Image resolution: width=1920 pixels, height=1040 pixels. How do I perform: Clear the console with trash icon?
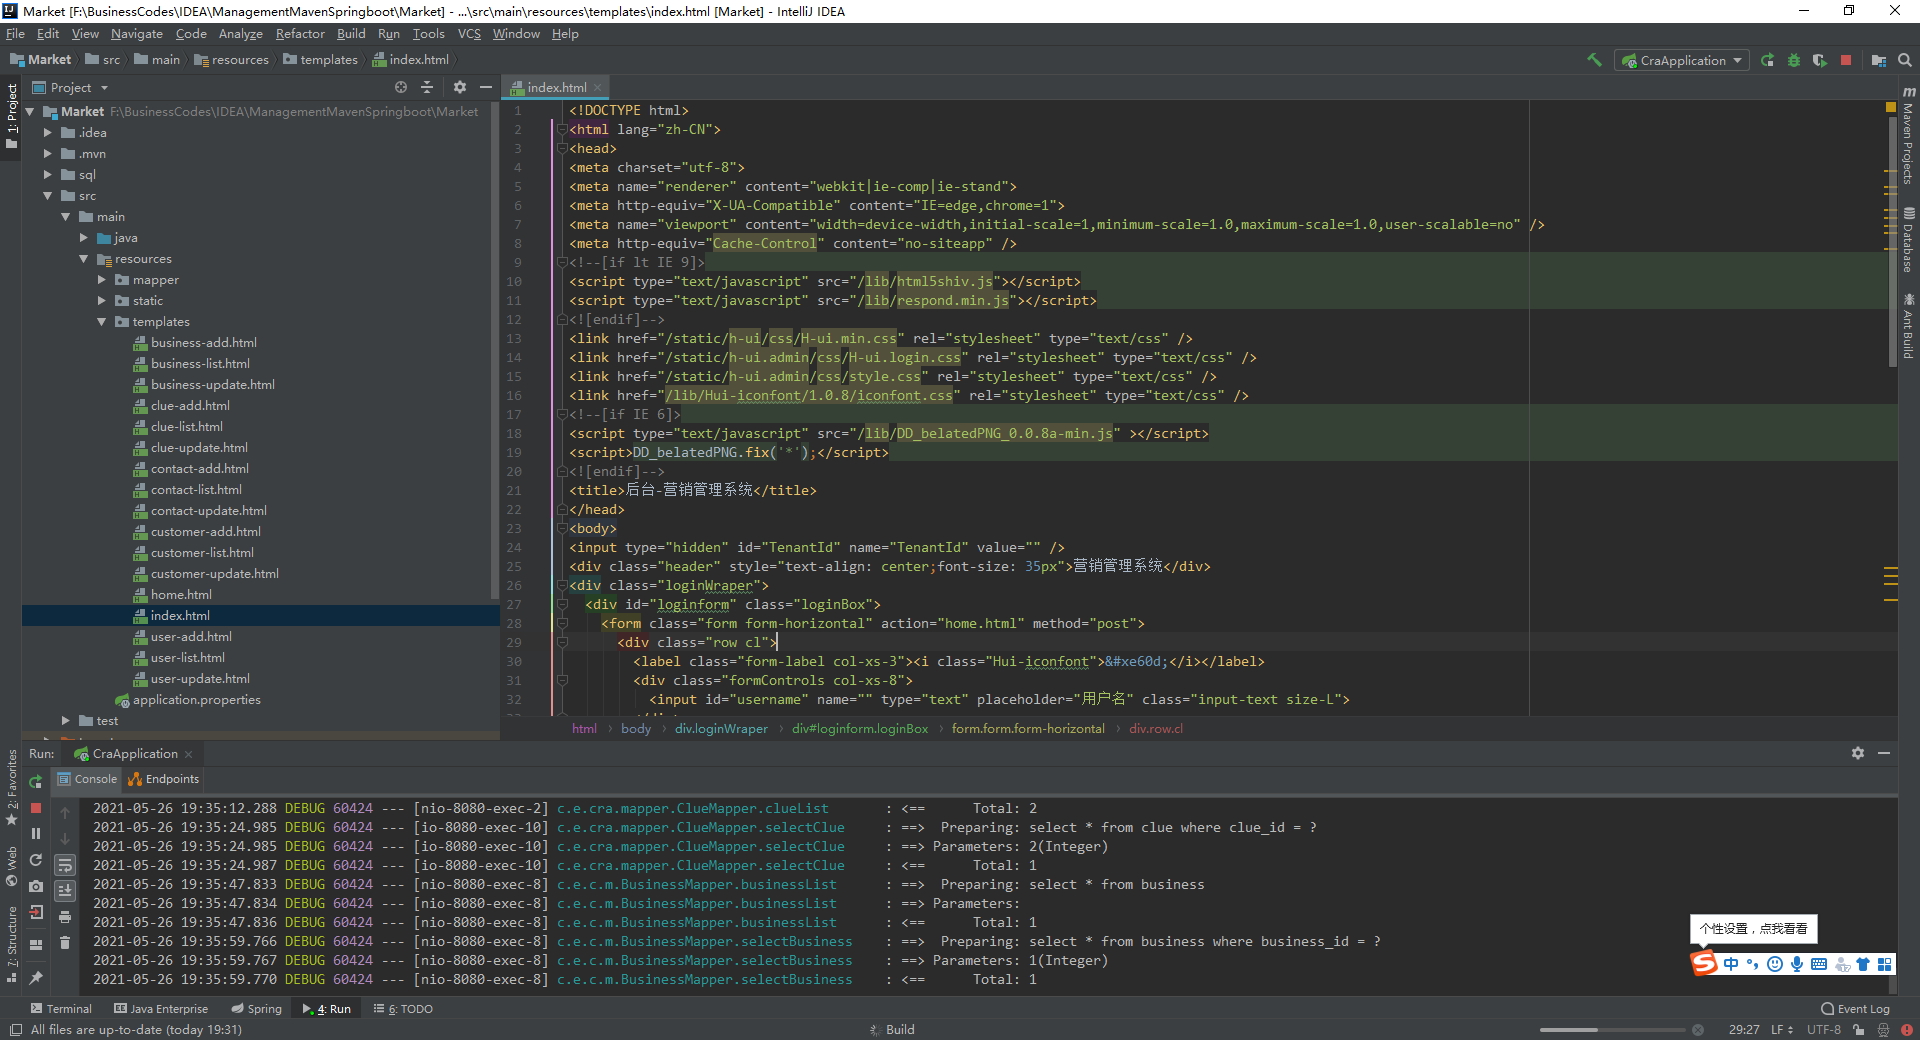65,942
